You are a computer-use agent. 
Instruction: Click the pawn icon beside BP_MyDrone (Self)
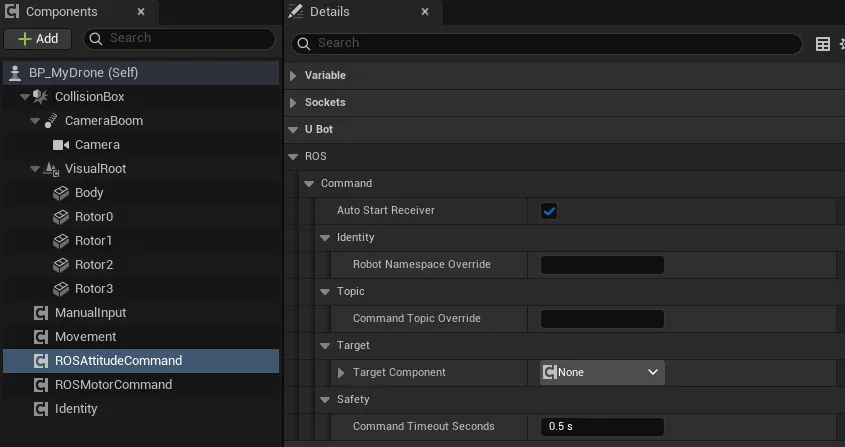(15, 73)
